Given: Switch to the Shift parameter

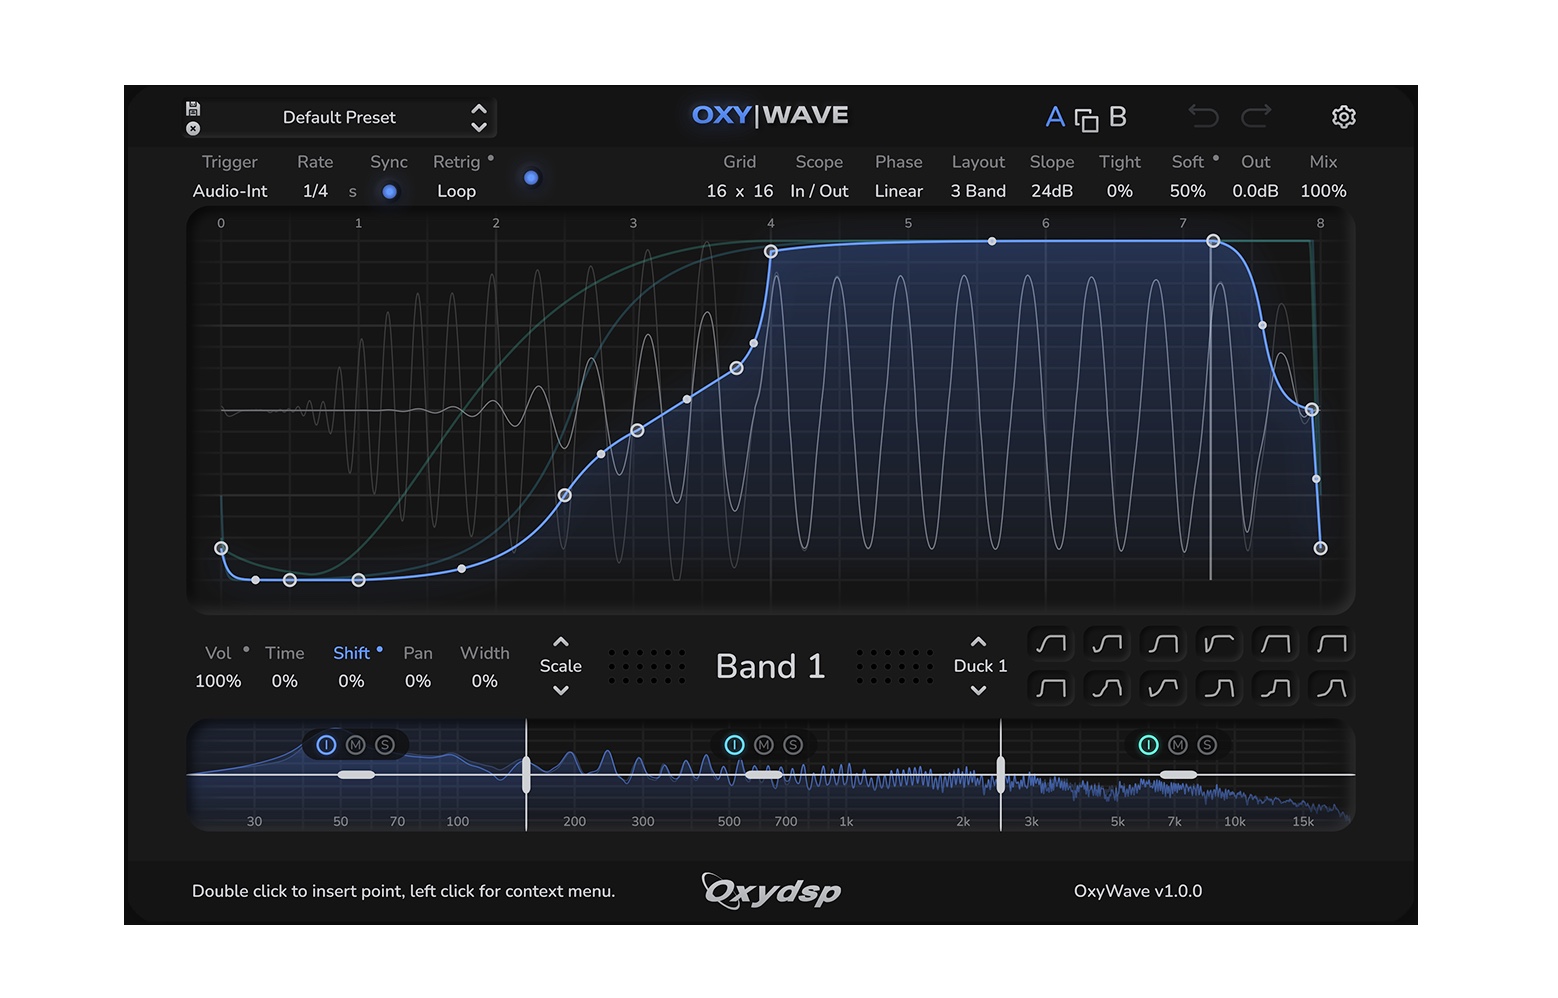Looking at the screenshot, I should (350, 652).
